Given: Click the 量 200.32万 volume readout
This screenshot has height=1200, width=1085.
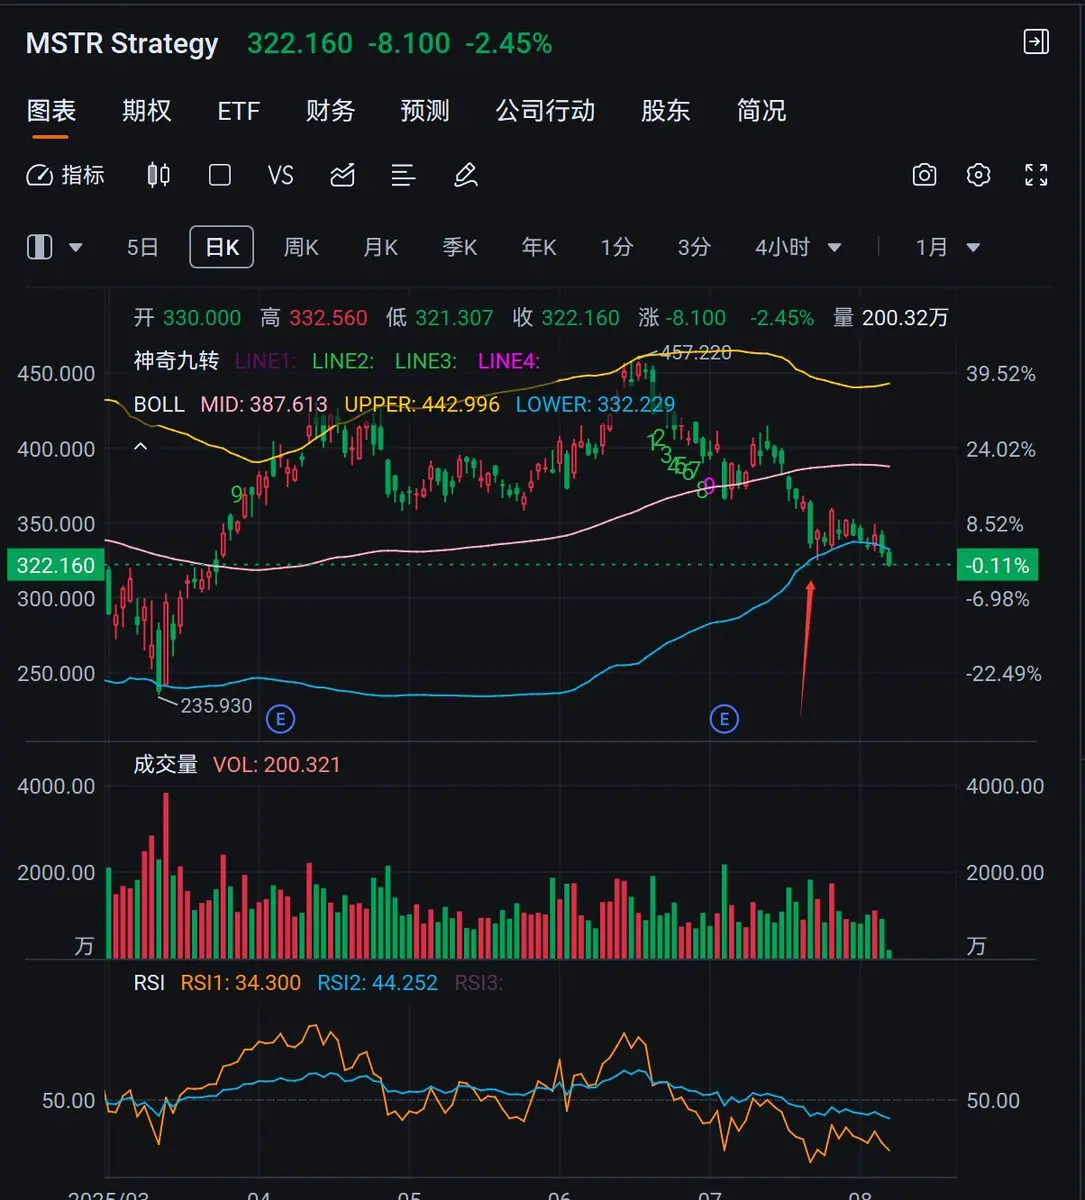Looking at the screenshot, I should pos(891,318).
